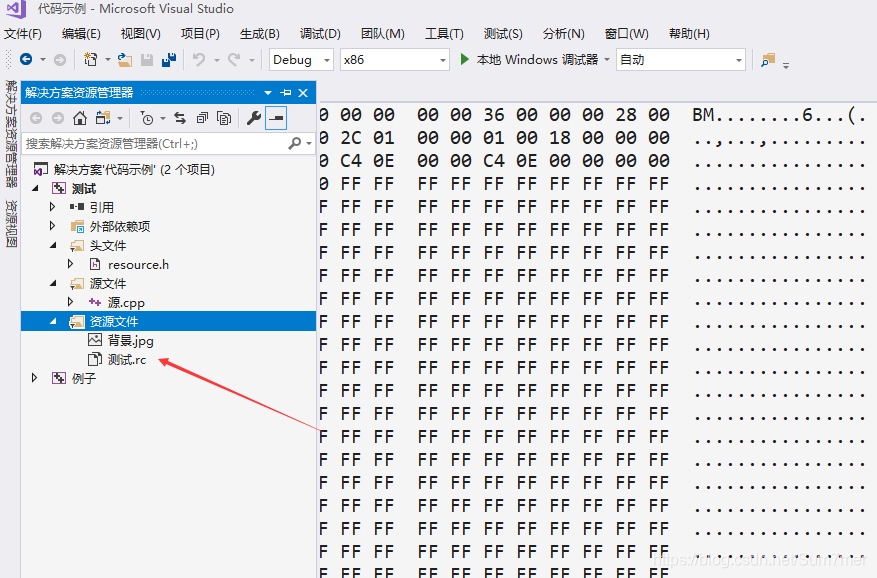Expand the resource.h node

pos(70,264)
